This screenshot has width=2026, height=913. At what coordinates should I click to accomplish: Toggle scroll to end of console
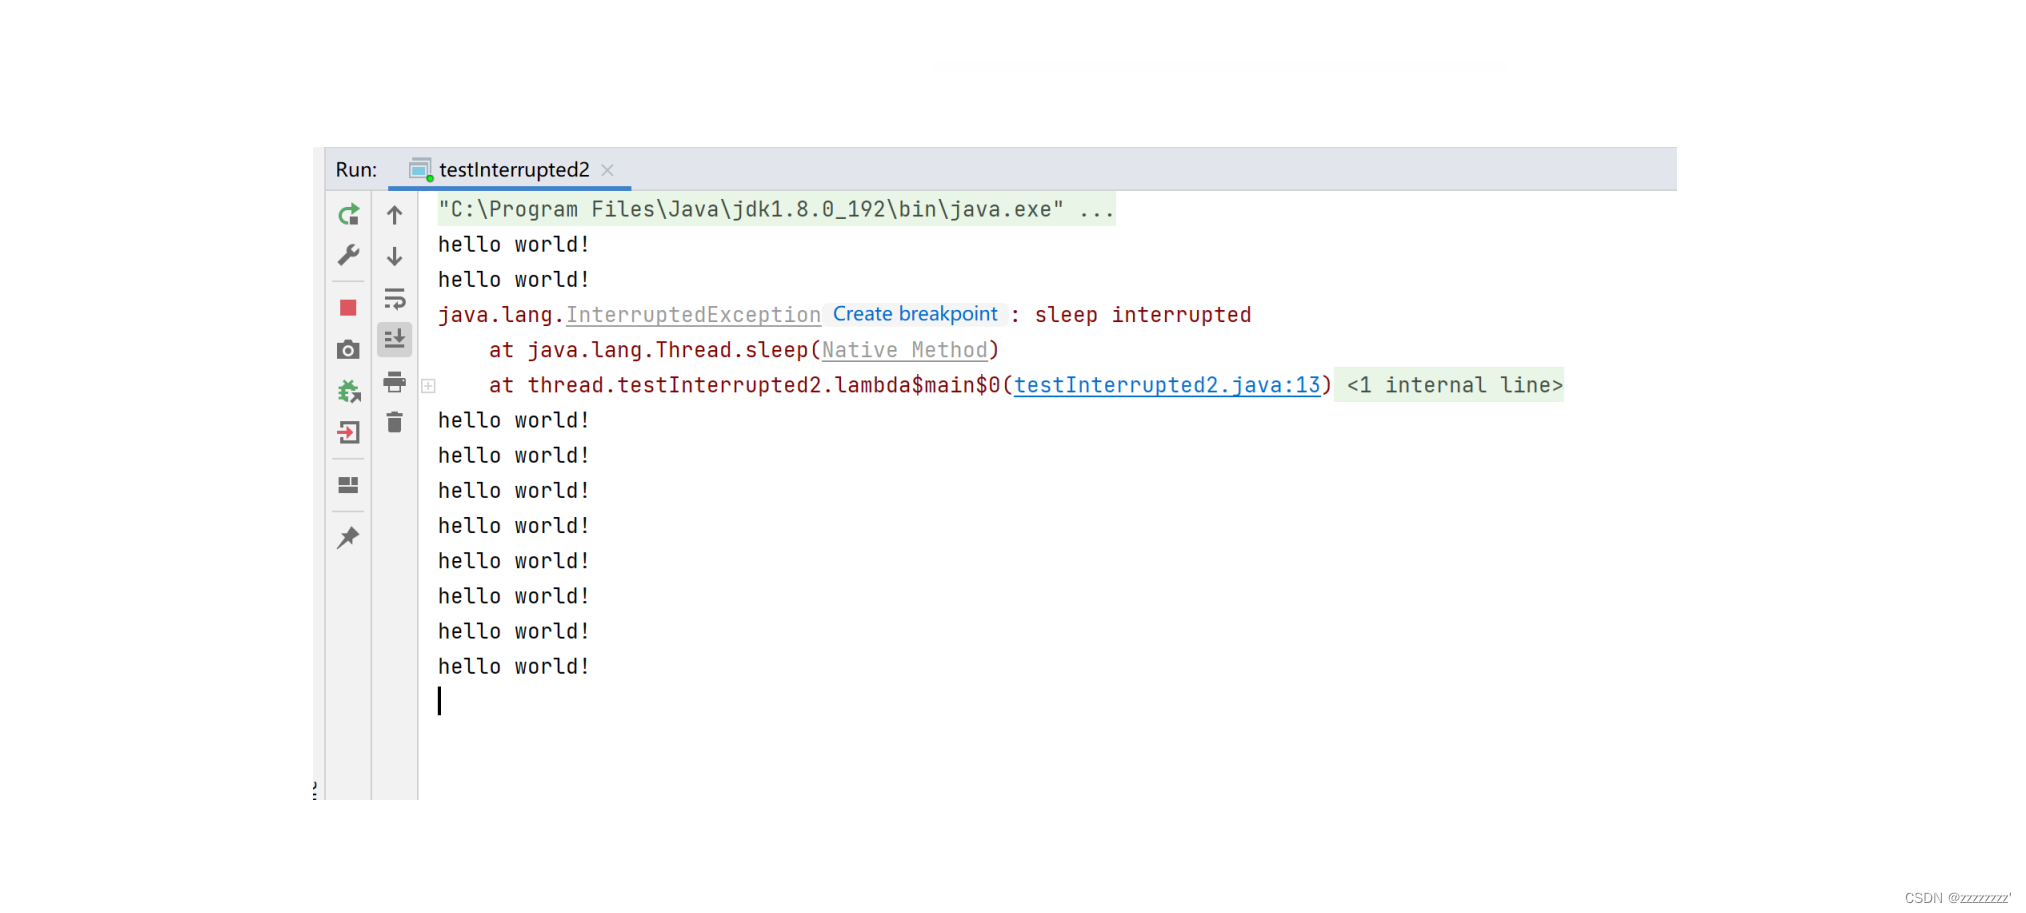(395, 340)
